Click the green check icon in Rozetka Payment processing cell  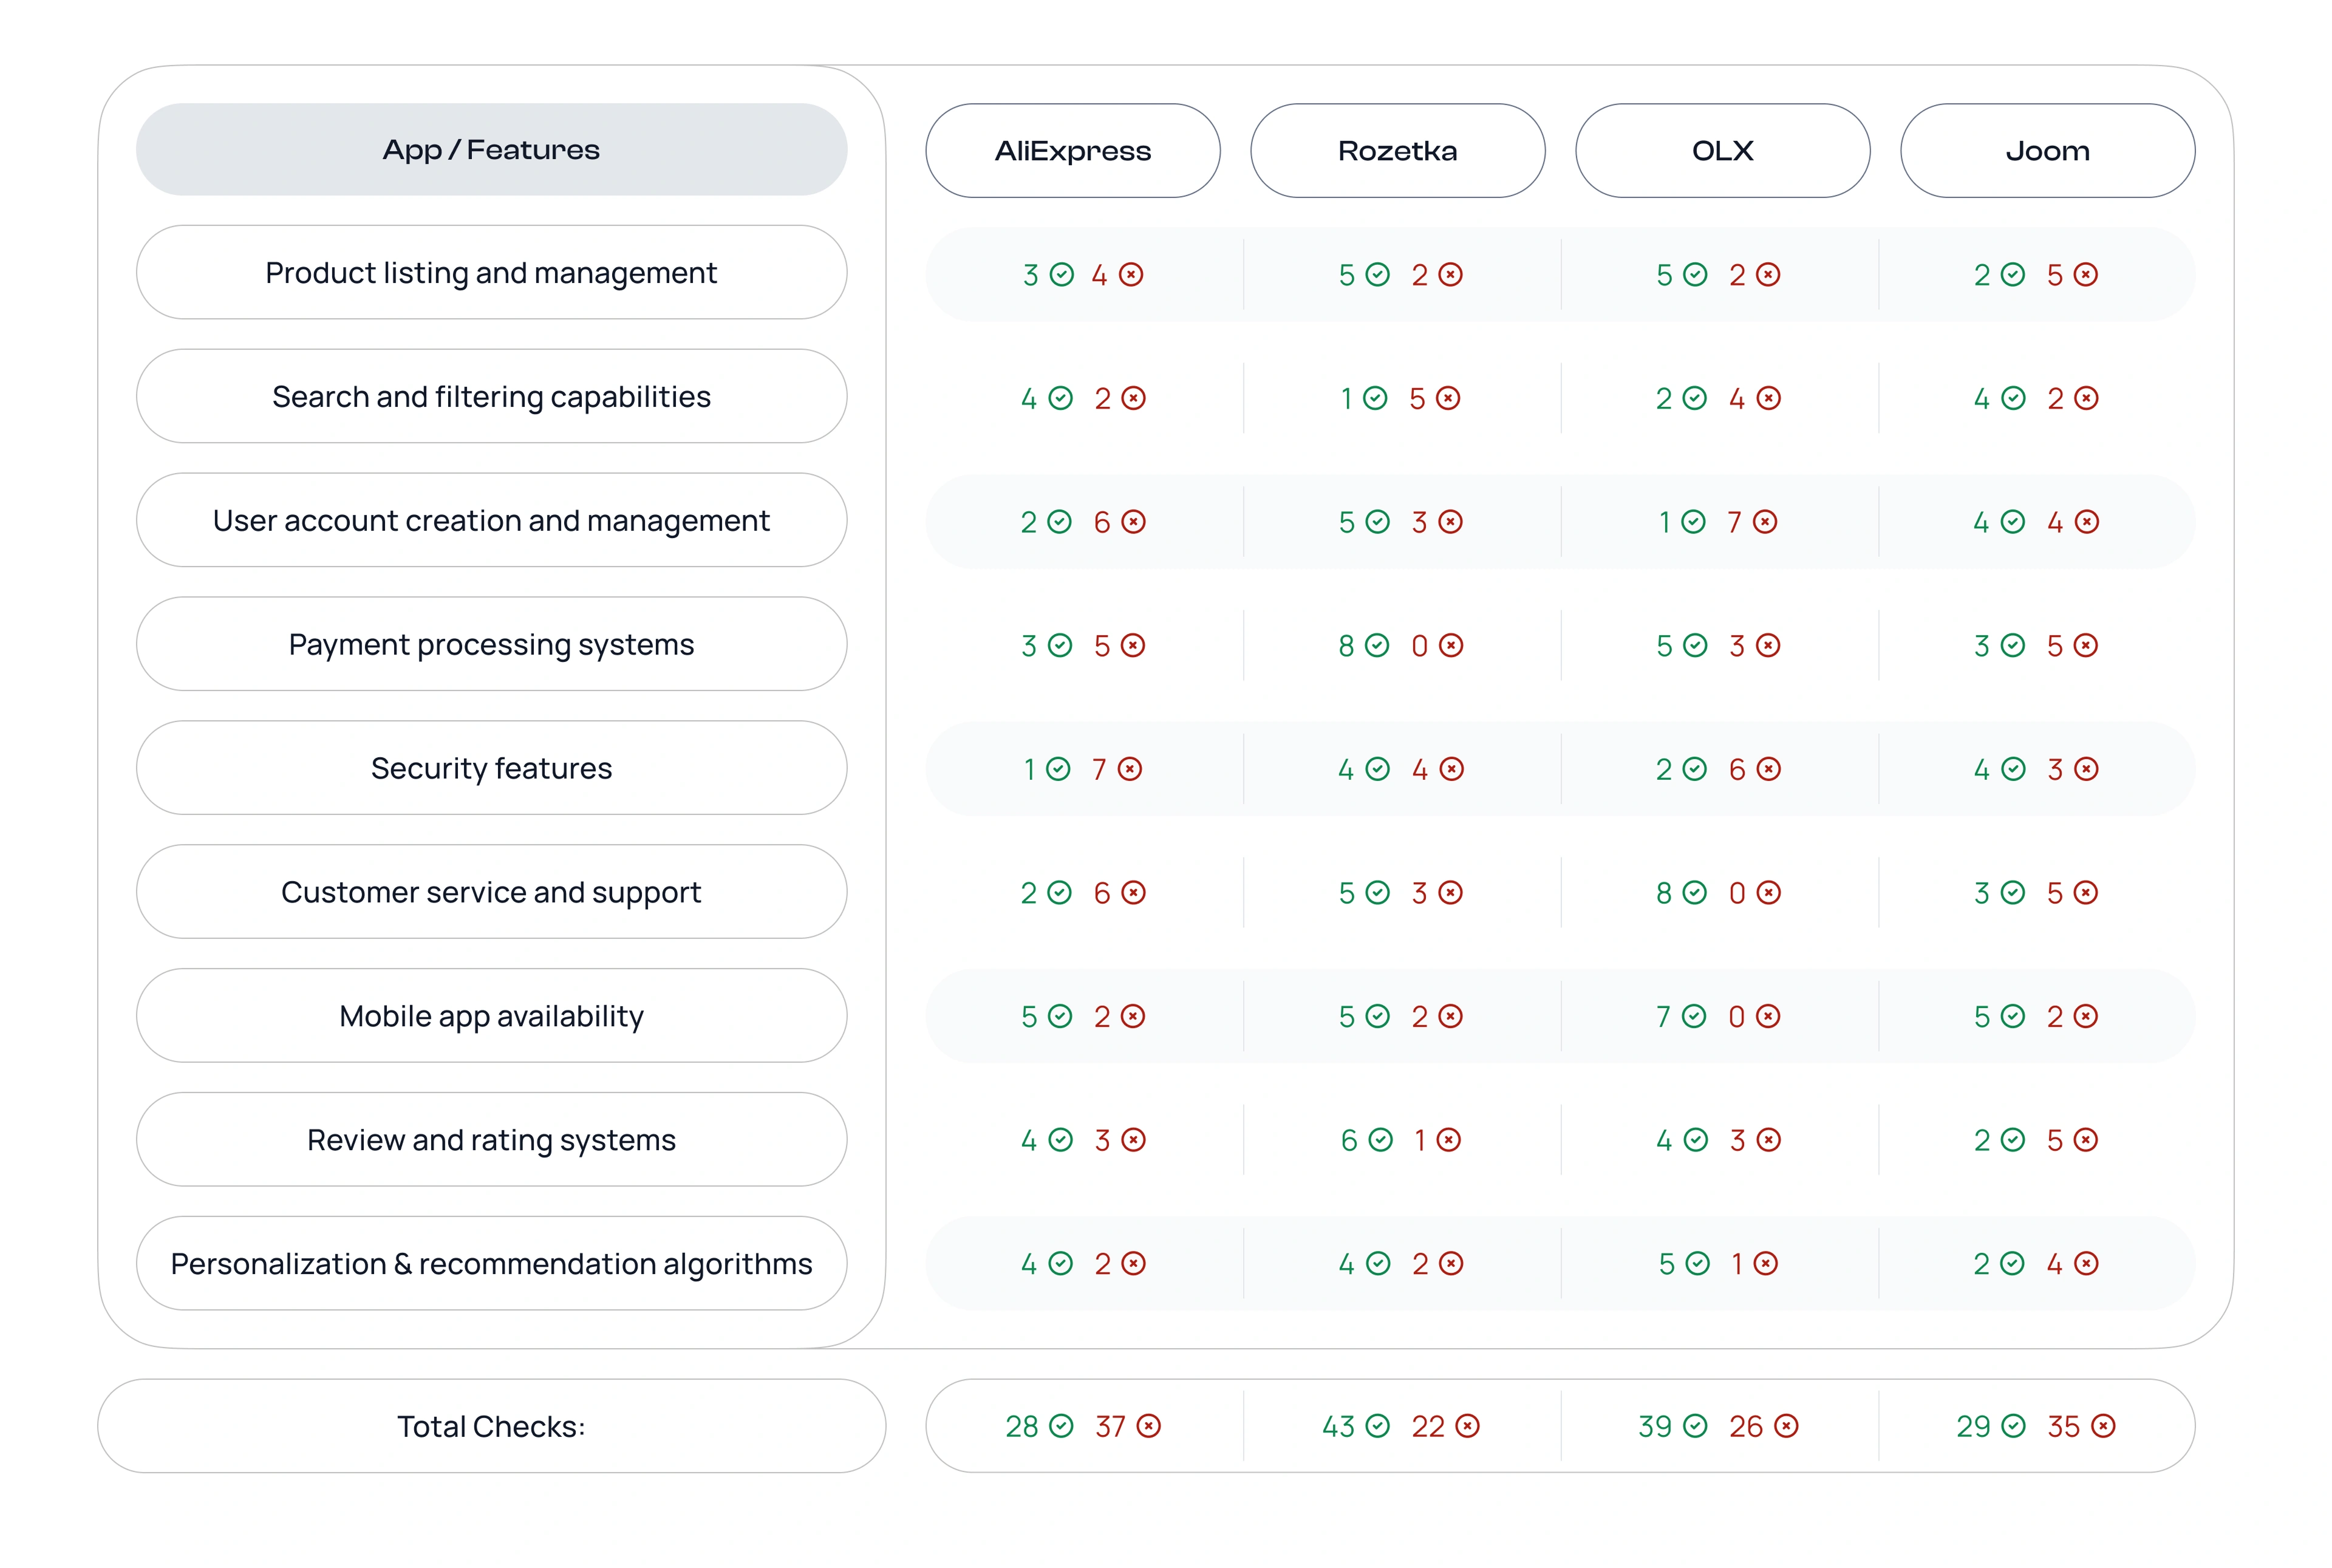[x=1377, y=645]
